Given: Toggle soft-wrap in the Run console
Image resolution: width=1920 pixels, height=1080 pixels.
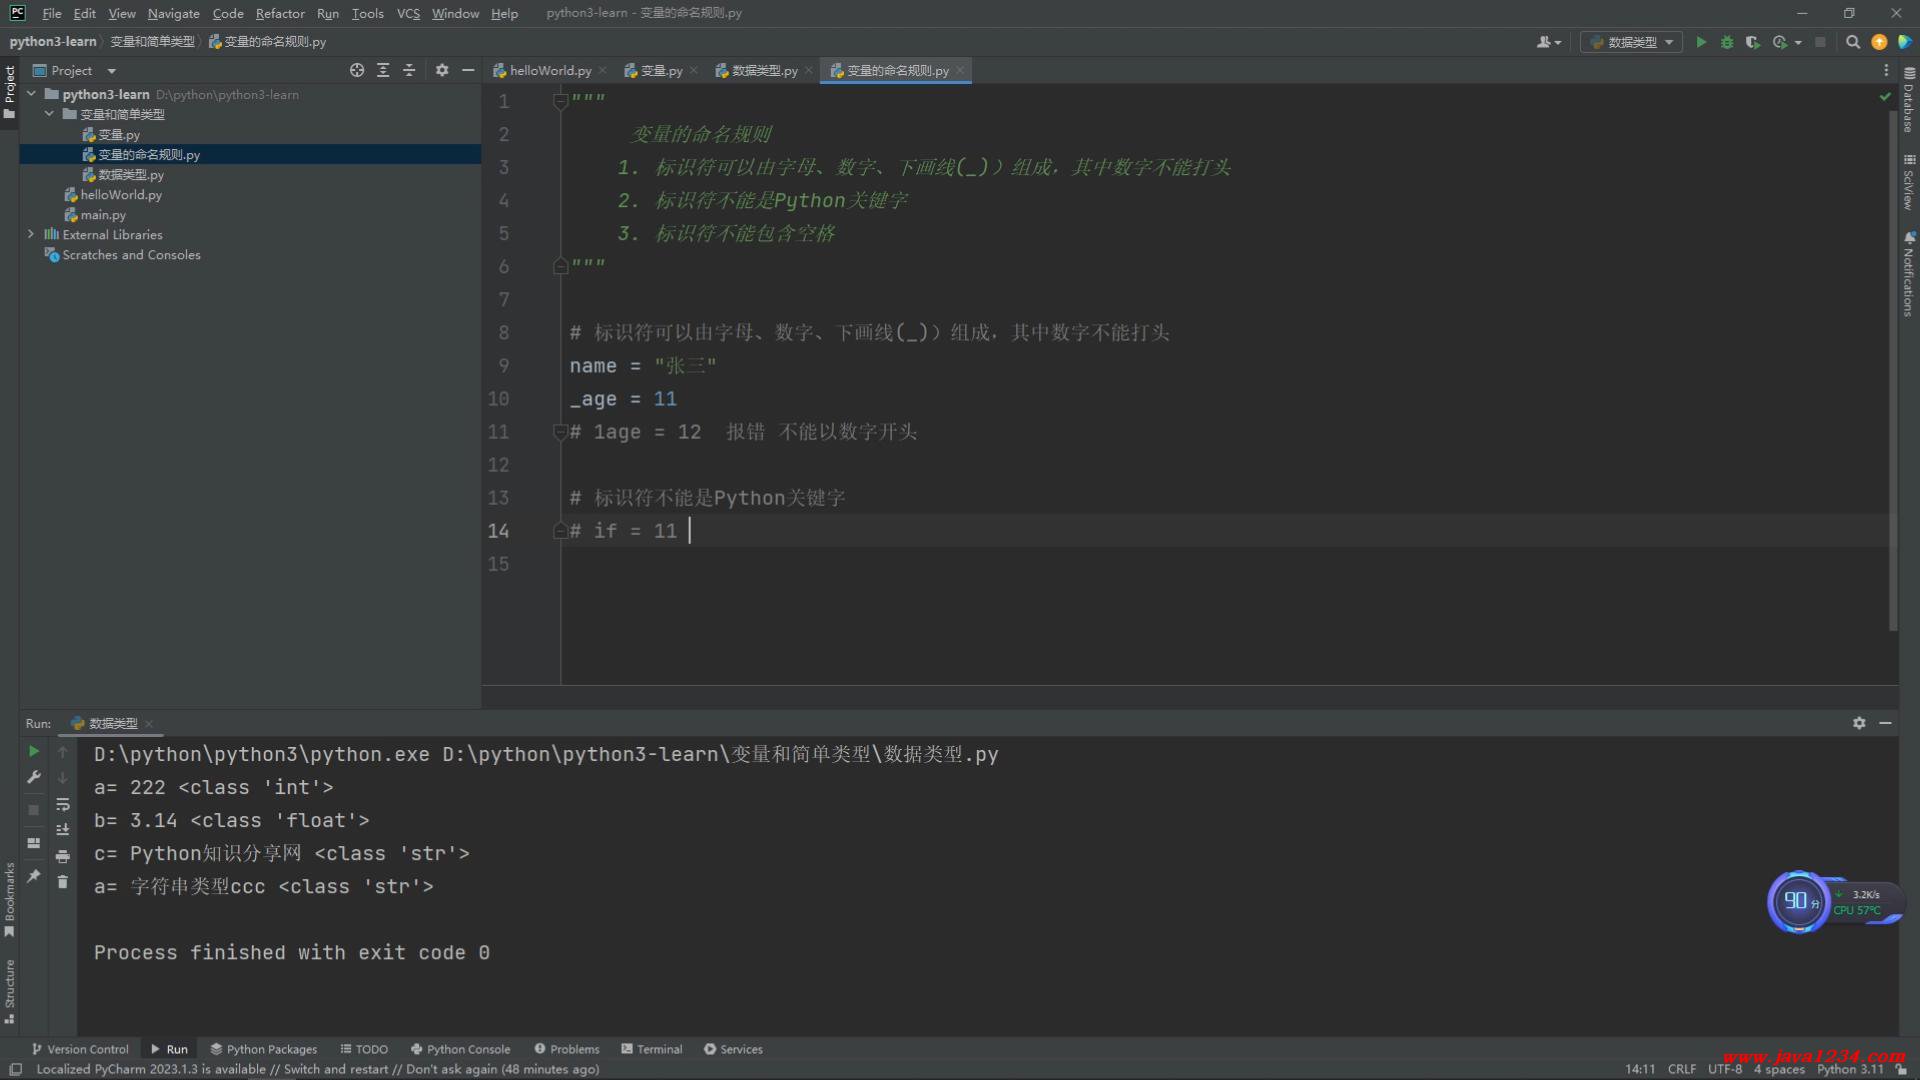Looking at the screenshot, I should tap(62, 806).
